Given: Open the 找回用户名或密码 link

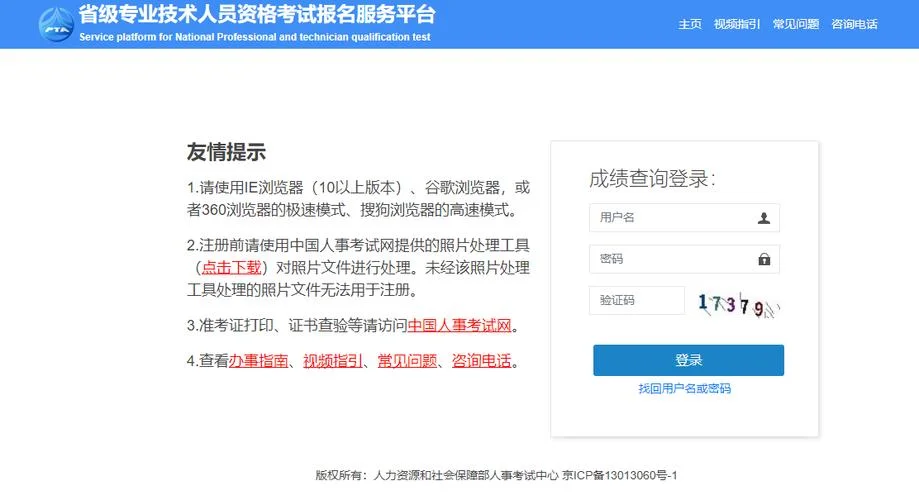Looking at the screenshot, I should tap(684, 388).
